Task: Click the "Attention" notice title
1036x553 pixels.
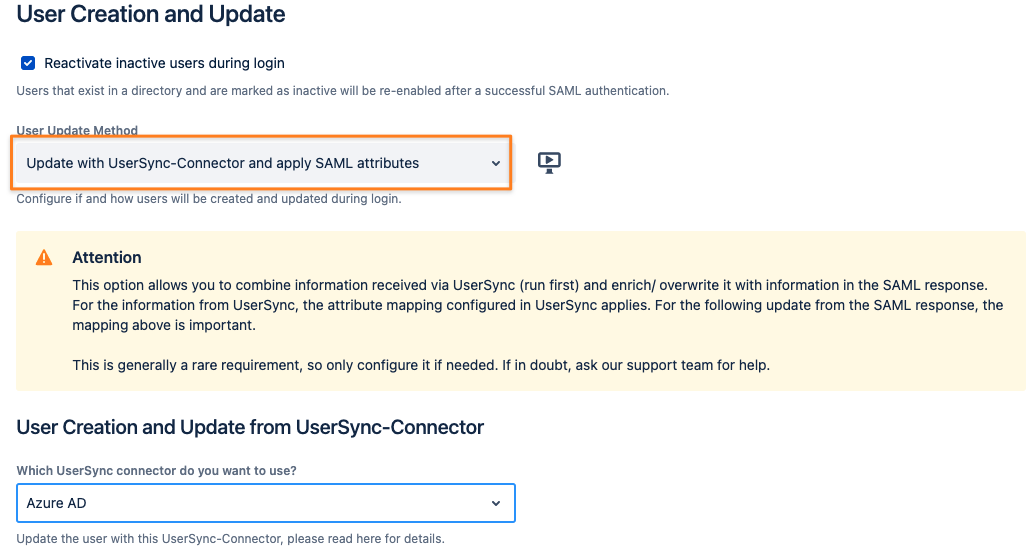Action: pos(107,258)
